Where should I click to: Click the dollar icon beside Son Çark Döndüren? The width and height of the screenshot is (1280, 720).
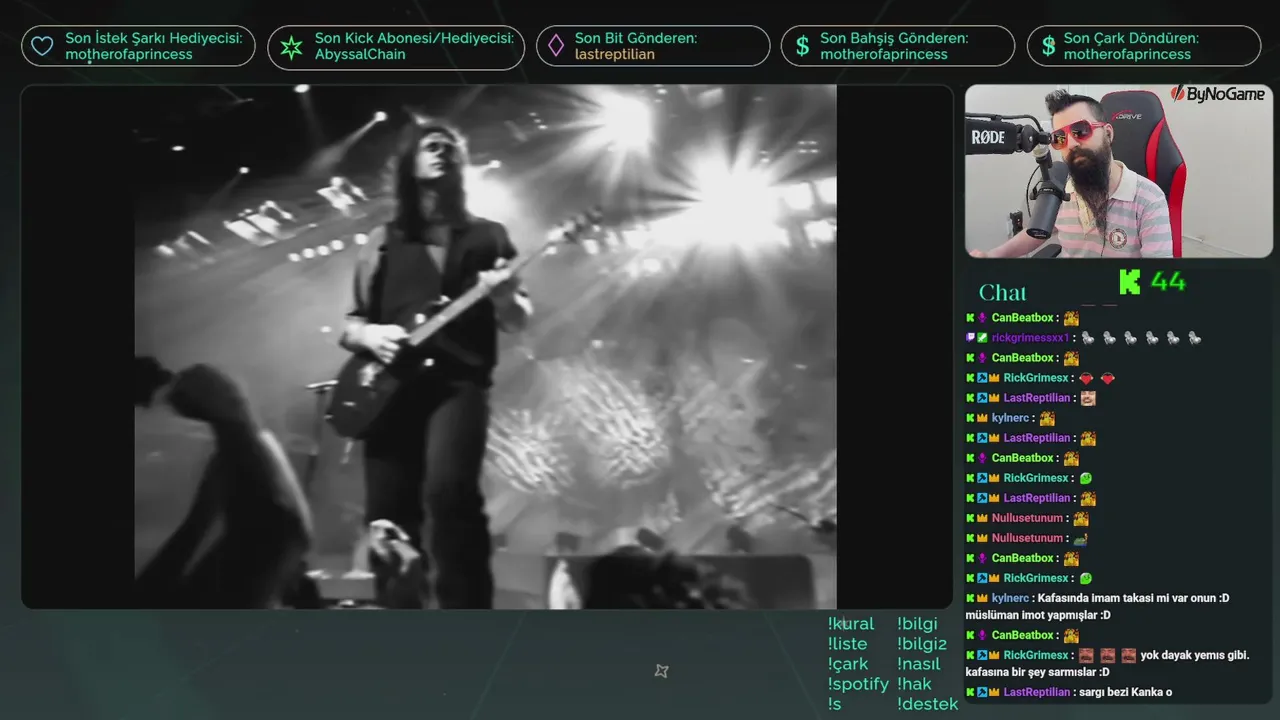coord(1048,46)
